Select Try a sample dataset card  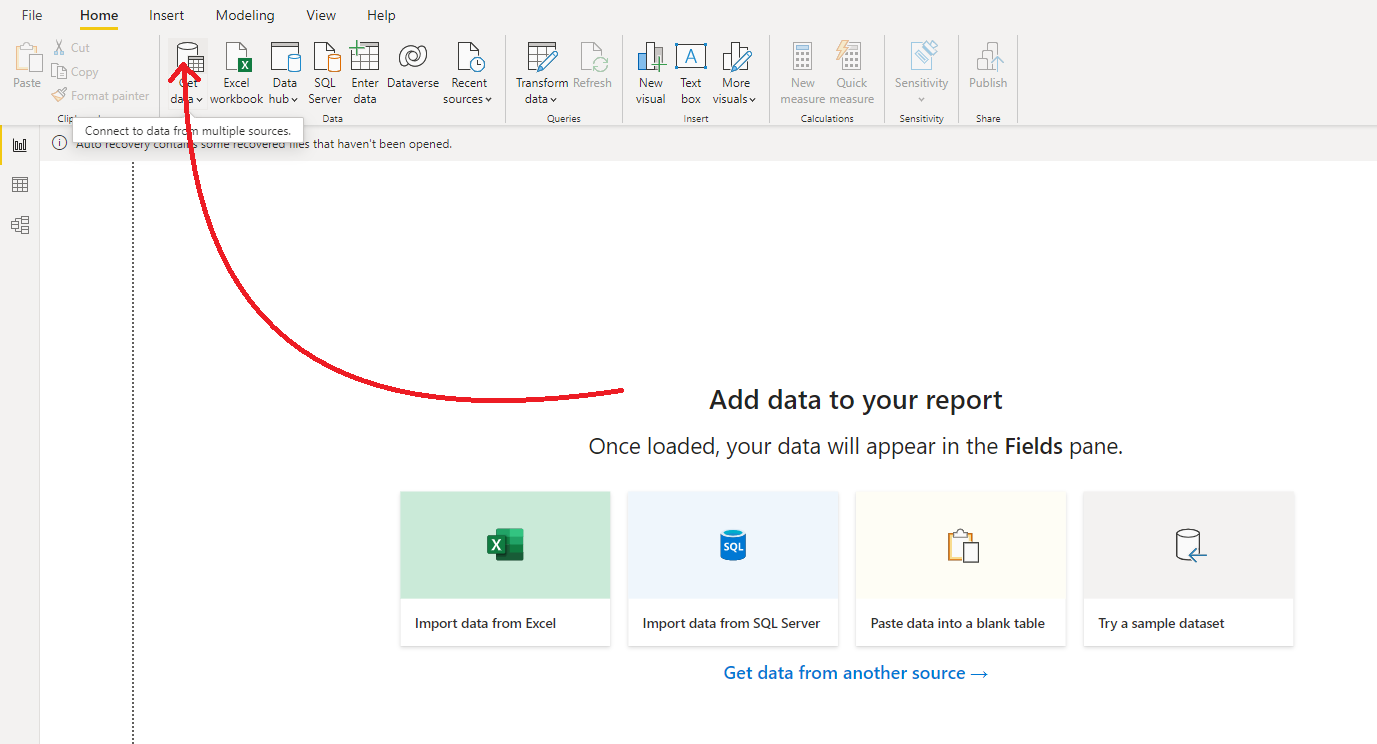click(1188, 568)
